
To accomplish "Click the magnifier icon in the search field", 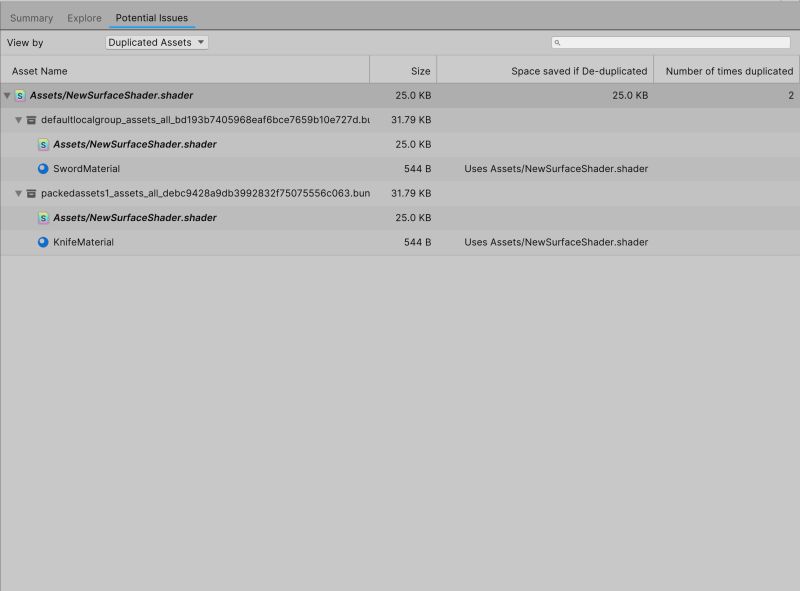I will 560,42.
